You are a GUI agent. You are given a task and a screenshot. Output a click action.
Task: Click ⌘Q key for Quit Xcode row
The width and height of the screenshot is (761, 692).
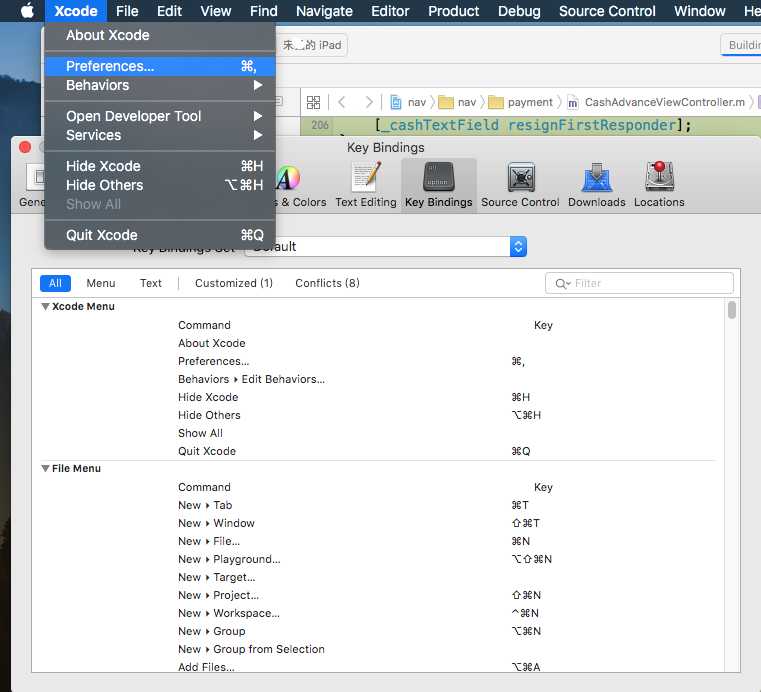click(521, 451)
